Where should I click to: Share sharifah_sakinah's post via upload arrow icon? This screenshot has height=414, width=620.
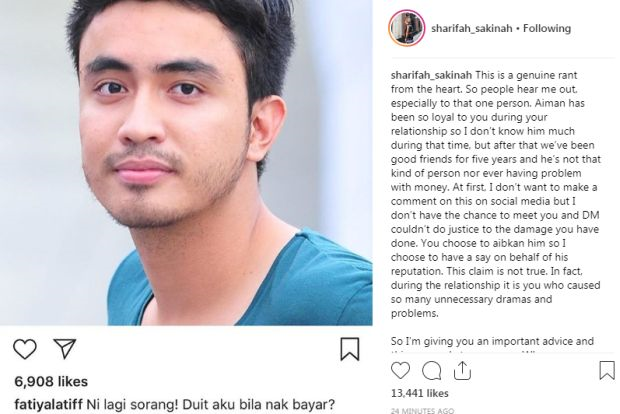coord(462,371)
